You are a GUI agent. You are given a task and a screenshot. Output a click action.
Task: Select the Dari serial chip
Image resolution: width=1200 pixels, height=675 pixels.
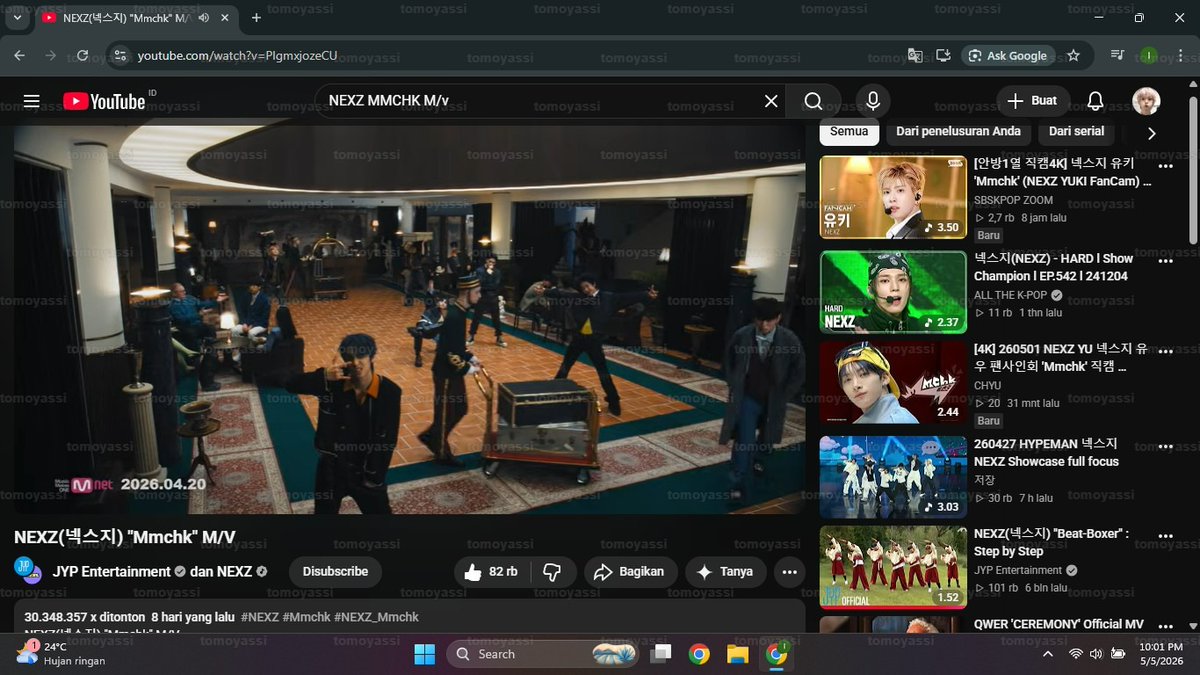[1076, 131]
